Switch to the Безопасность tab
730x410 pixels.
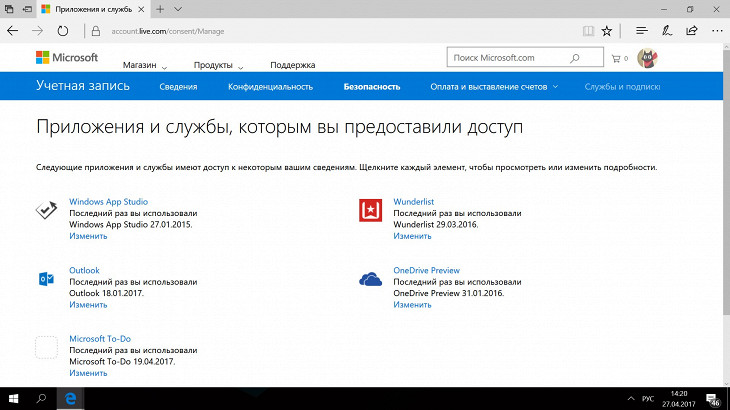pos(371,86)
